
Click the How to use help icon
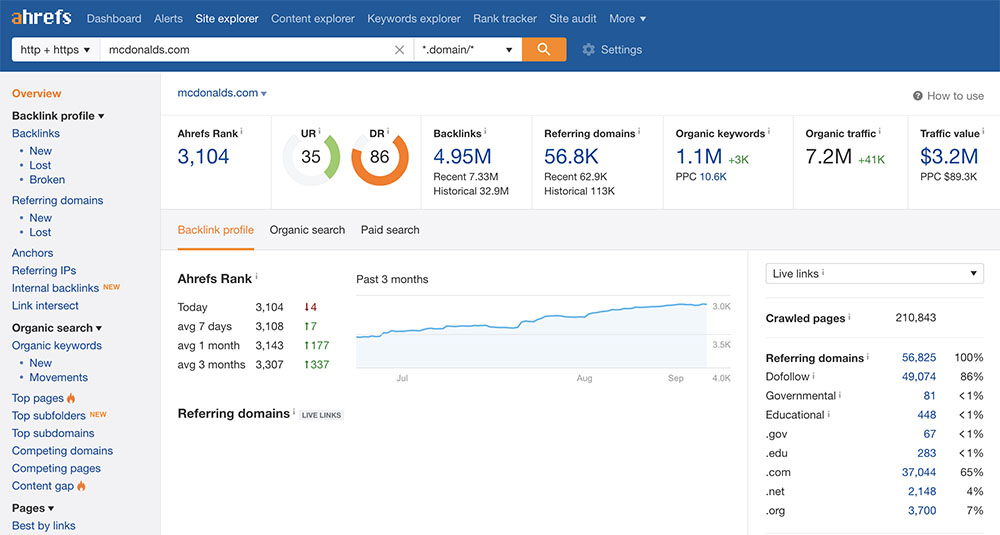click(917, 96)
